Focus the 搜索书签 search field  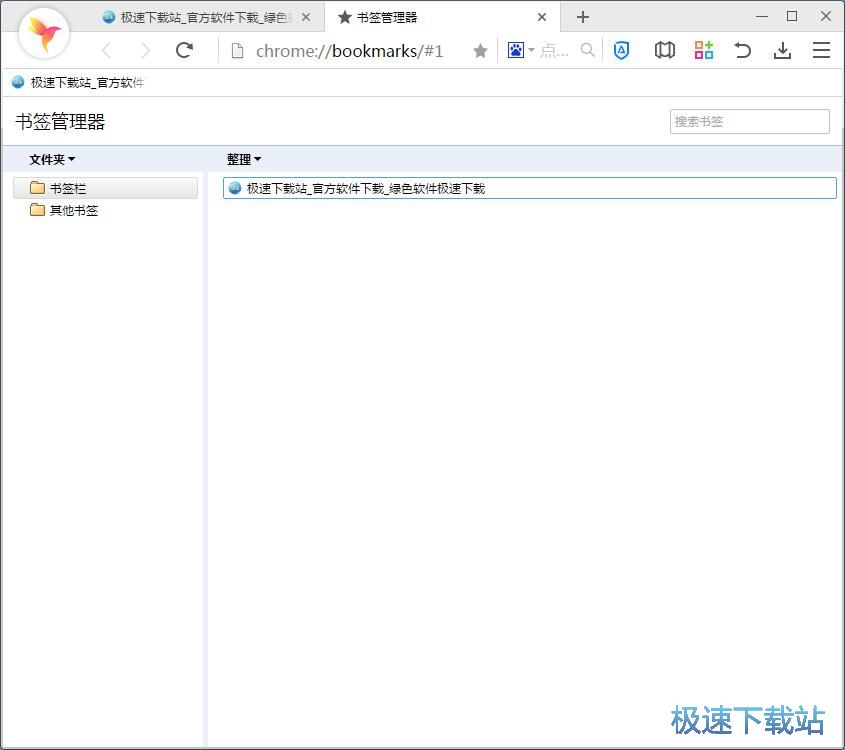click(x=750, y=121)
